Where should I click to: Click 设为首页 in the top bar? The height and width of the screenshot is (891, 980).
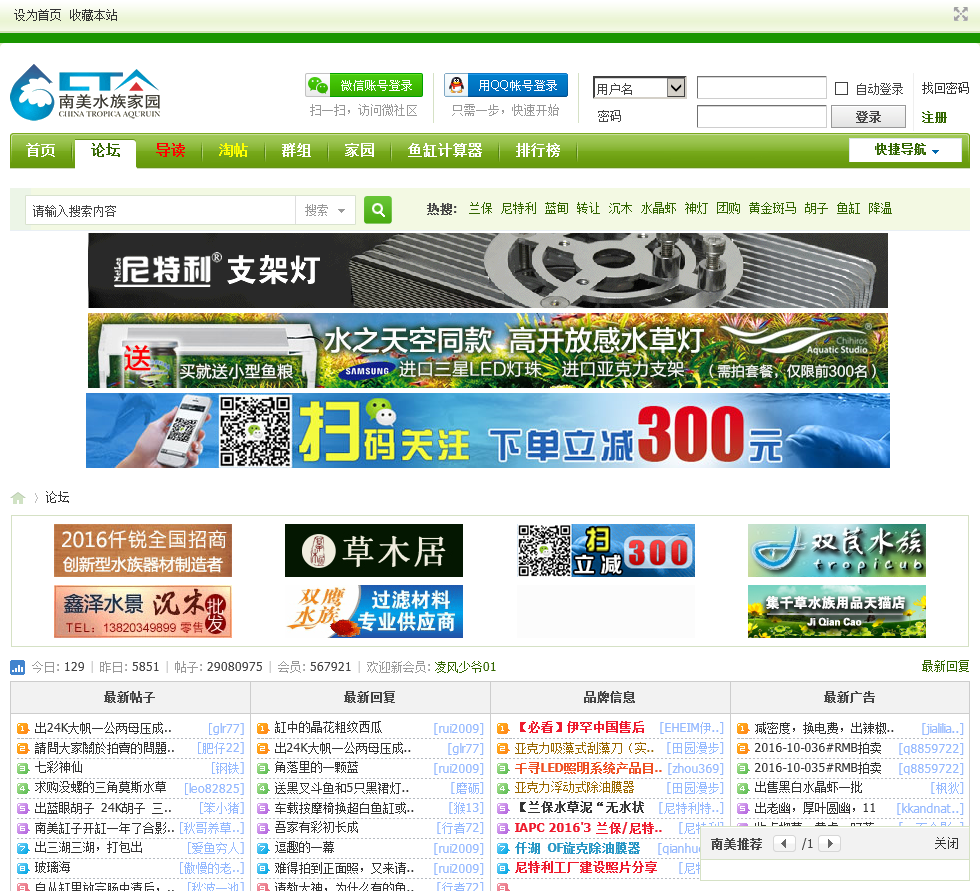38,16
